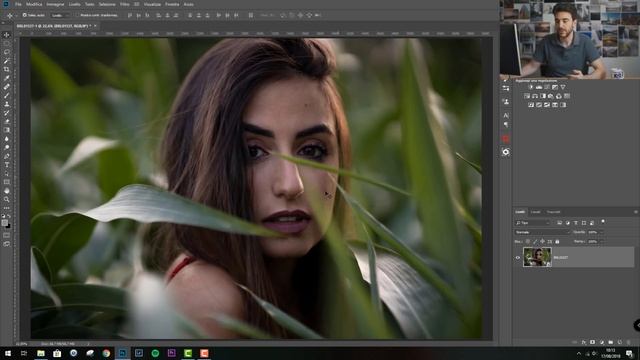Select the Type tool
This screenshot has height=360, width=640.
tap(7, 165)
